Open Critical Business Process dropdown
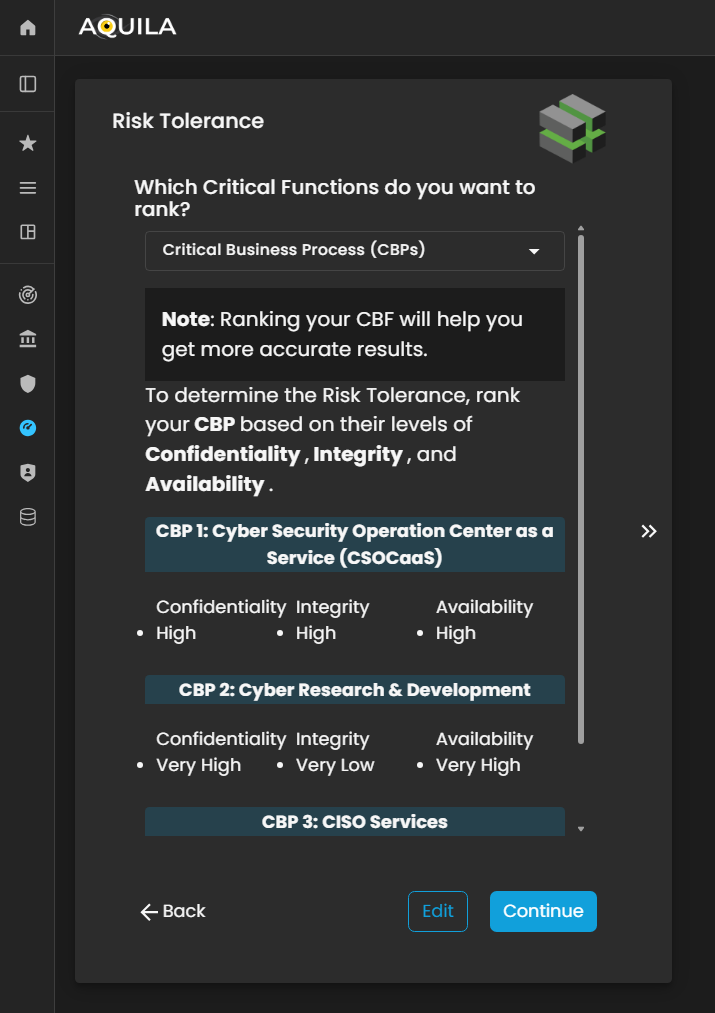Screen dimensions: 715x1013 click(x=355, y=251)
